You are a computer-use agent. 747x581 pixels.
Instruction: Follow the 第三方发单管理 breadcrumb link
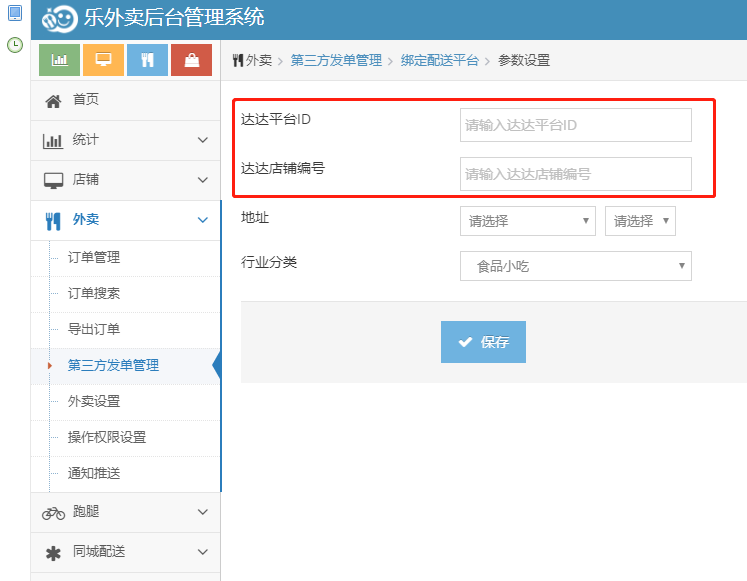pos(336,60)
